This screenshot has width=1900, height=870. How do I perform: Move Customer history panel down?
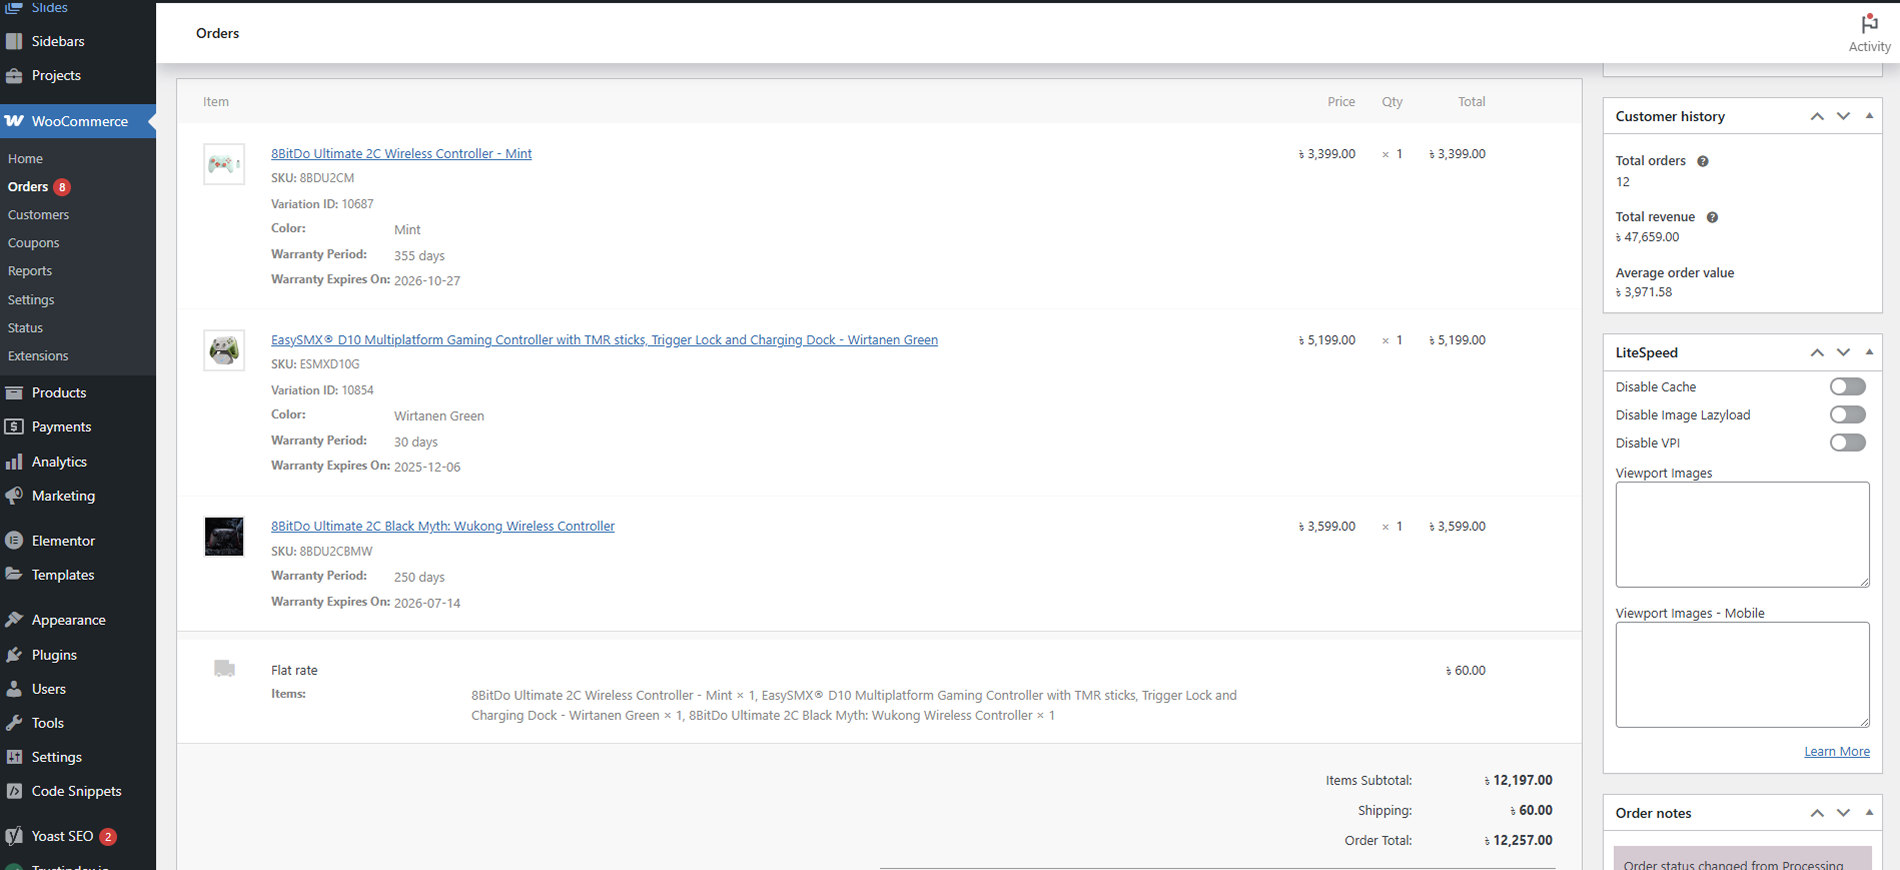click(1843, 116)
